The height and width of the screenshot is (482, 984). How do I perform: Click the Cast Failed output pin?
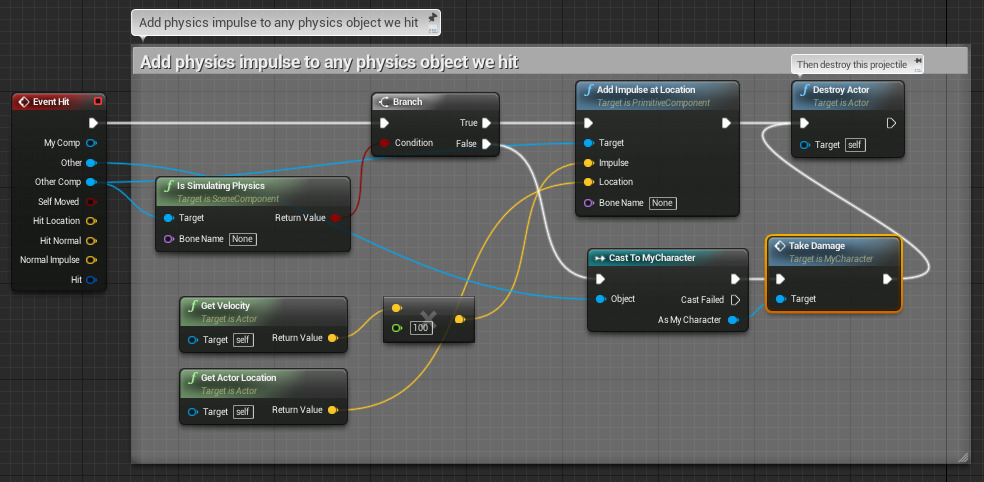coord(736,299)
